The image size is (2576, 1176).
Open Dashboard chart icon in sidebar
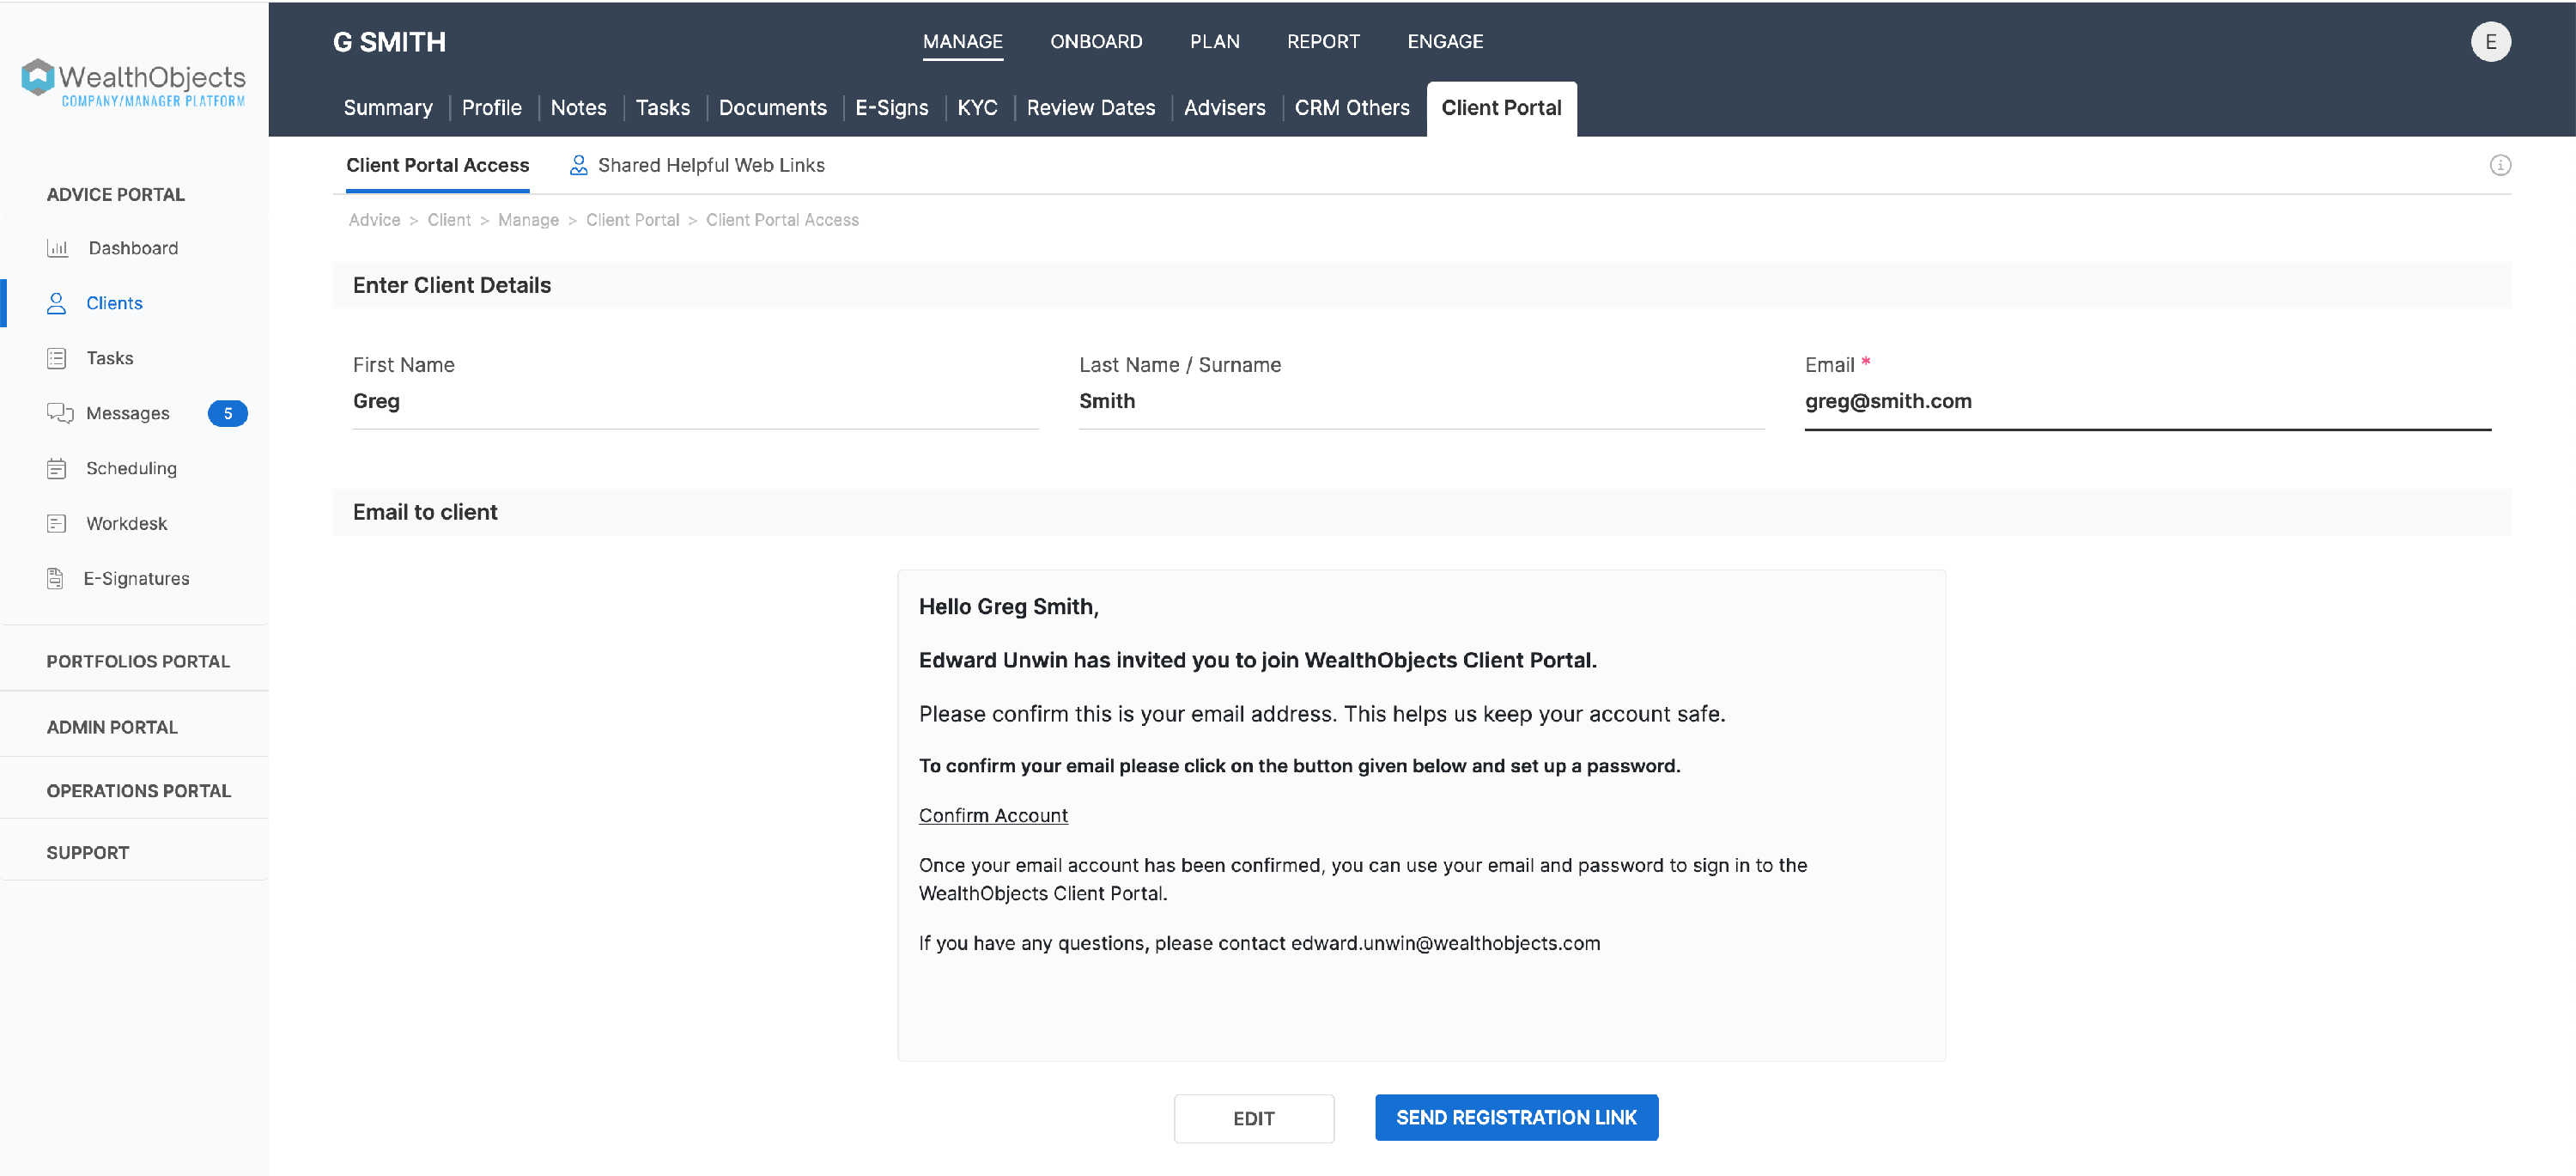click(57, 248)
